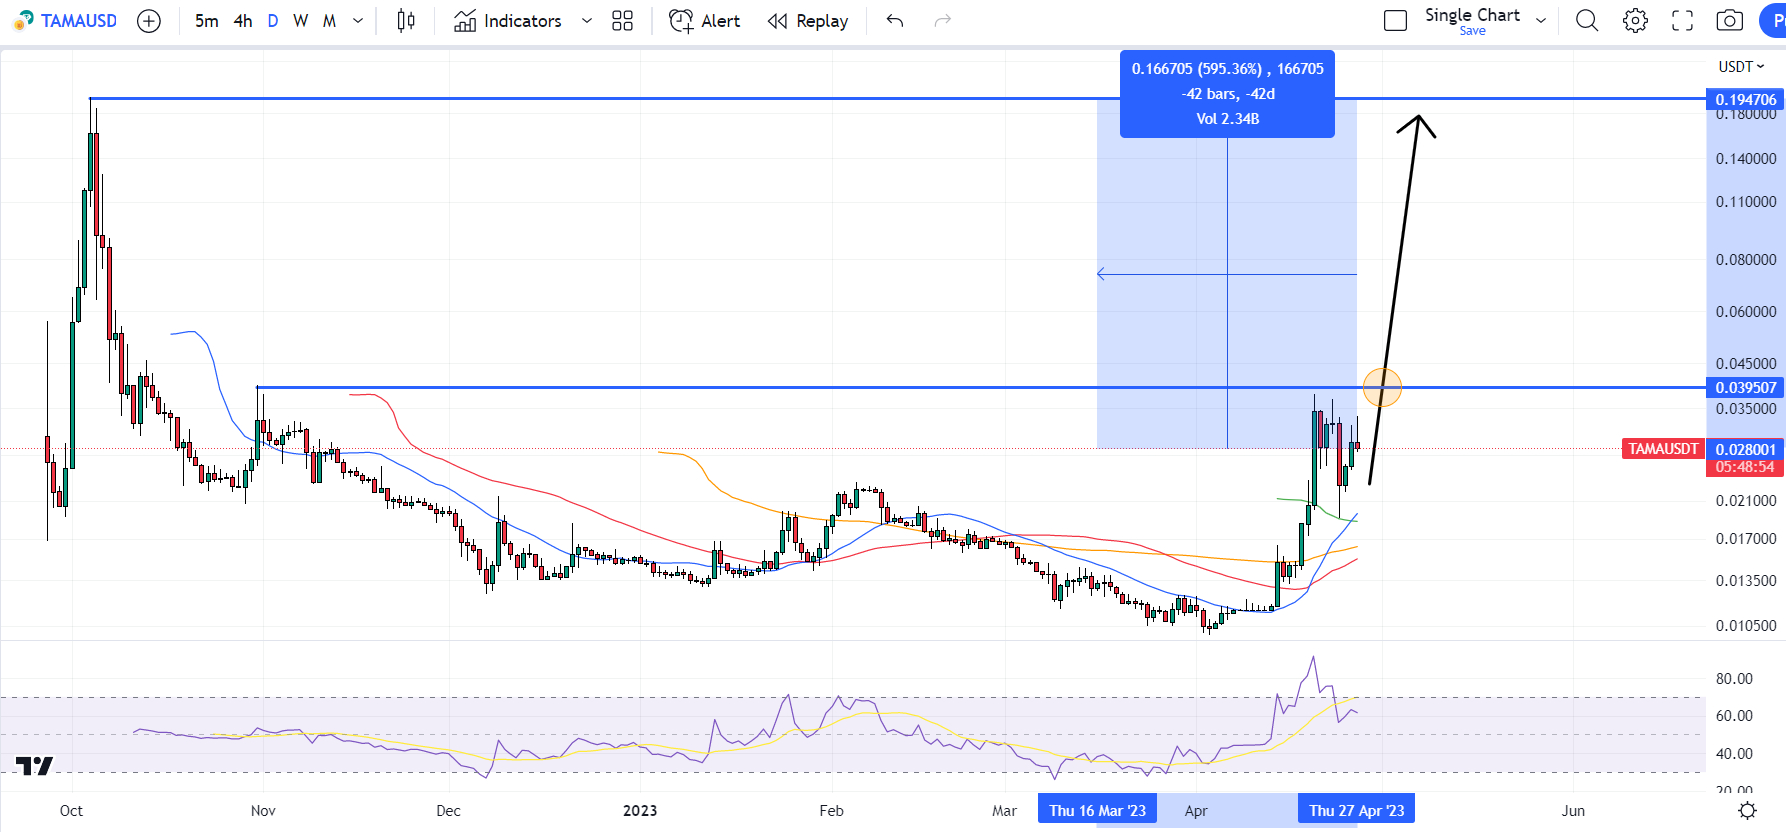Click the Thu 27 Apr '23 date label

1356,810
